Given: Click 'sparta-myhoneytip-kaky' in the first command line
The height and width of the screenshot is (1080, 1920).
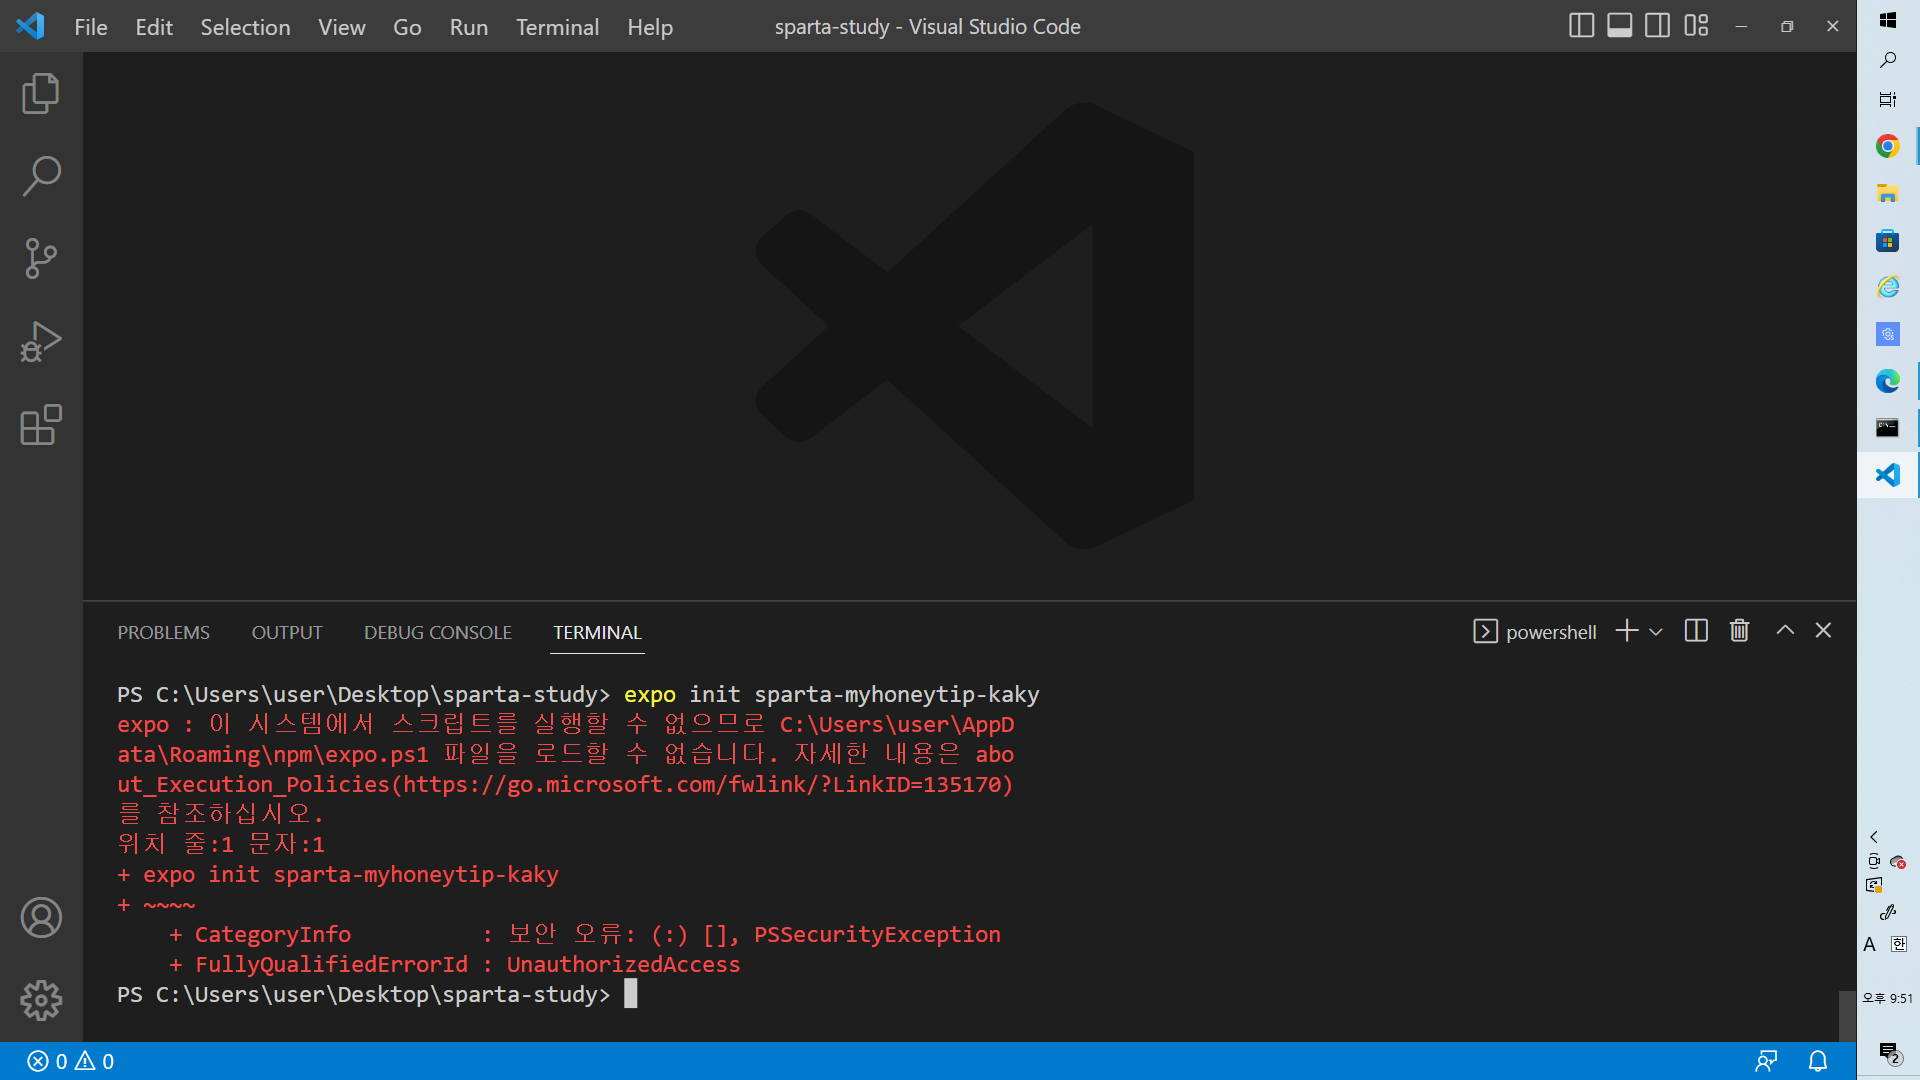Looking at the screenshot, I should pos(897,695).
